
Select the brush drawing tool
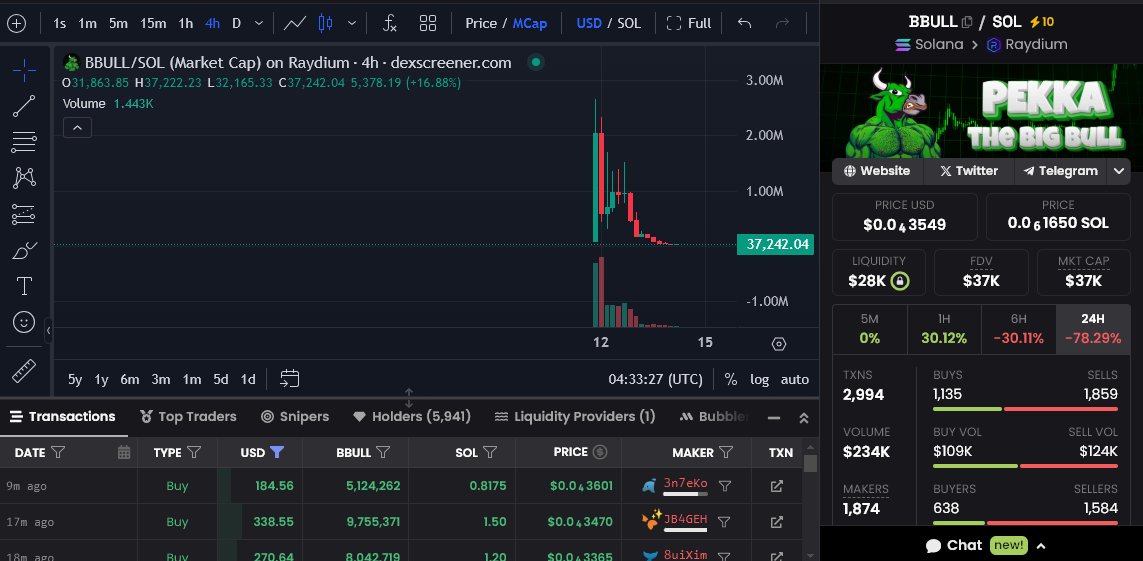tap(24, 250)
